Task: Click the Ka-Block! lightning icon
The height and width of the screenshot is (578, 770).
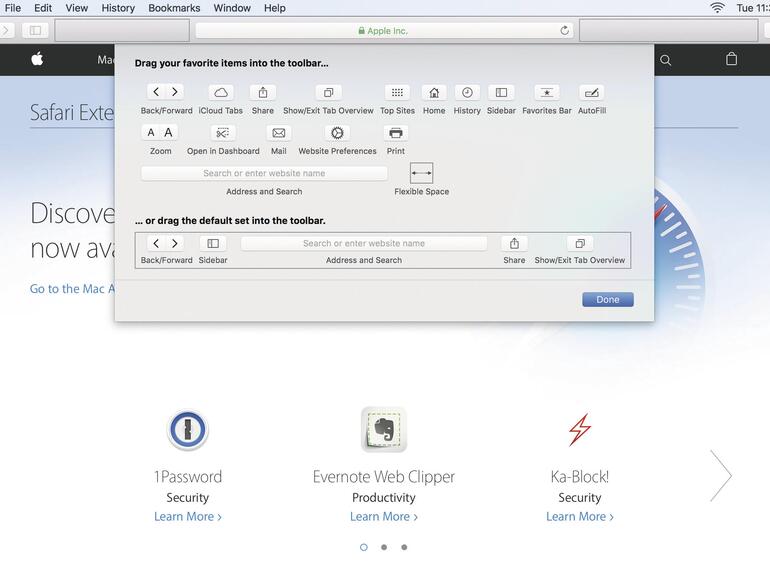Action: [x=580, y=430]
